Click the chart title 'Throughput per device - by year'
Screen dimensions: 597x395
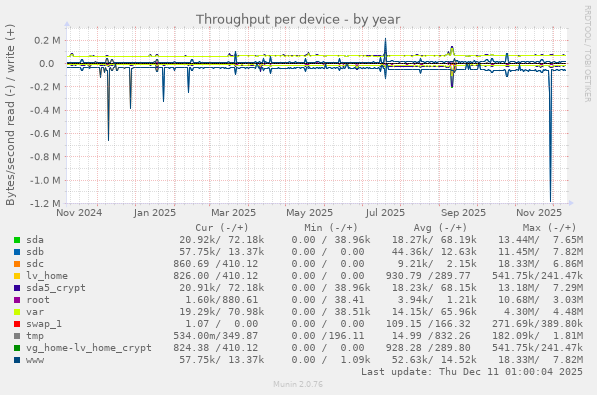tap(298, 19)
